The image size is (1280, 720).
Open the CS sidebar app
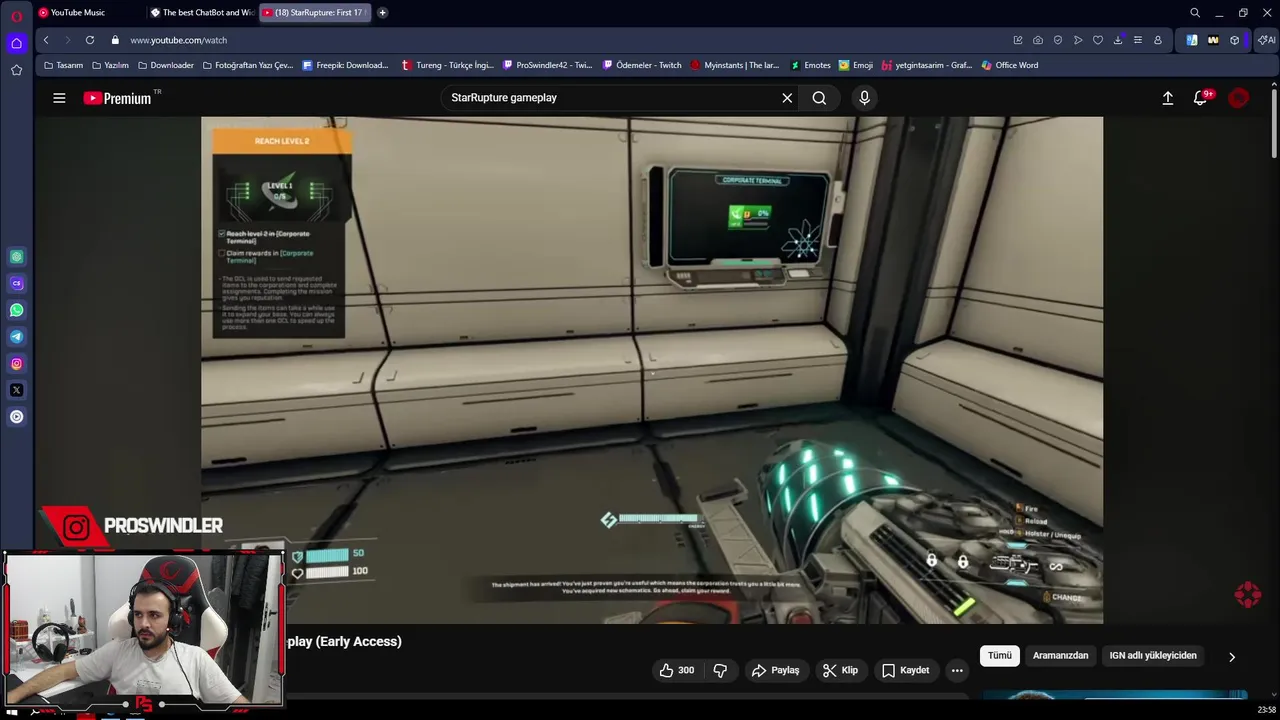[x=16, y=284]
